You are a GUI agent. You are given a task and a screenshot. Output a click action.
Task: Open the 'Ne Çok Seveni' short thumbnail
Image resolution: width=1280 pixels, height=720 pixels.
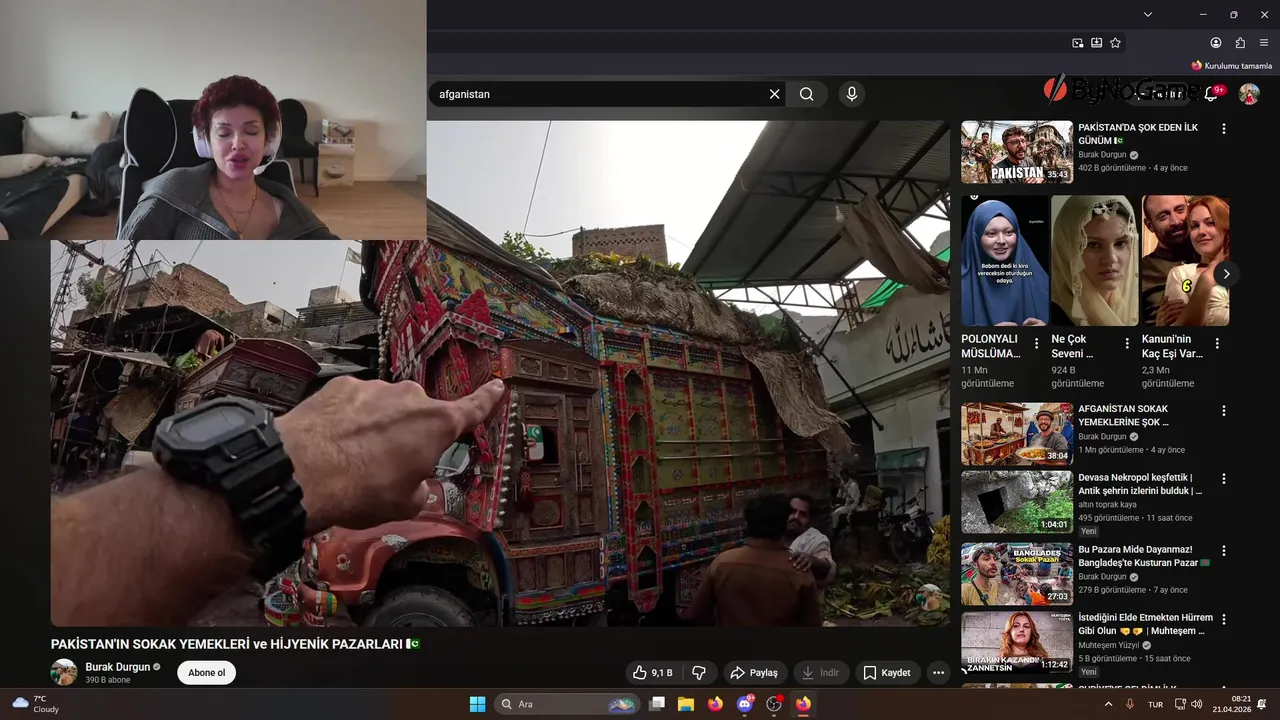pyautogui.click(x=1095, y=261)
